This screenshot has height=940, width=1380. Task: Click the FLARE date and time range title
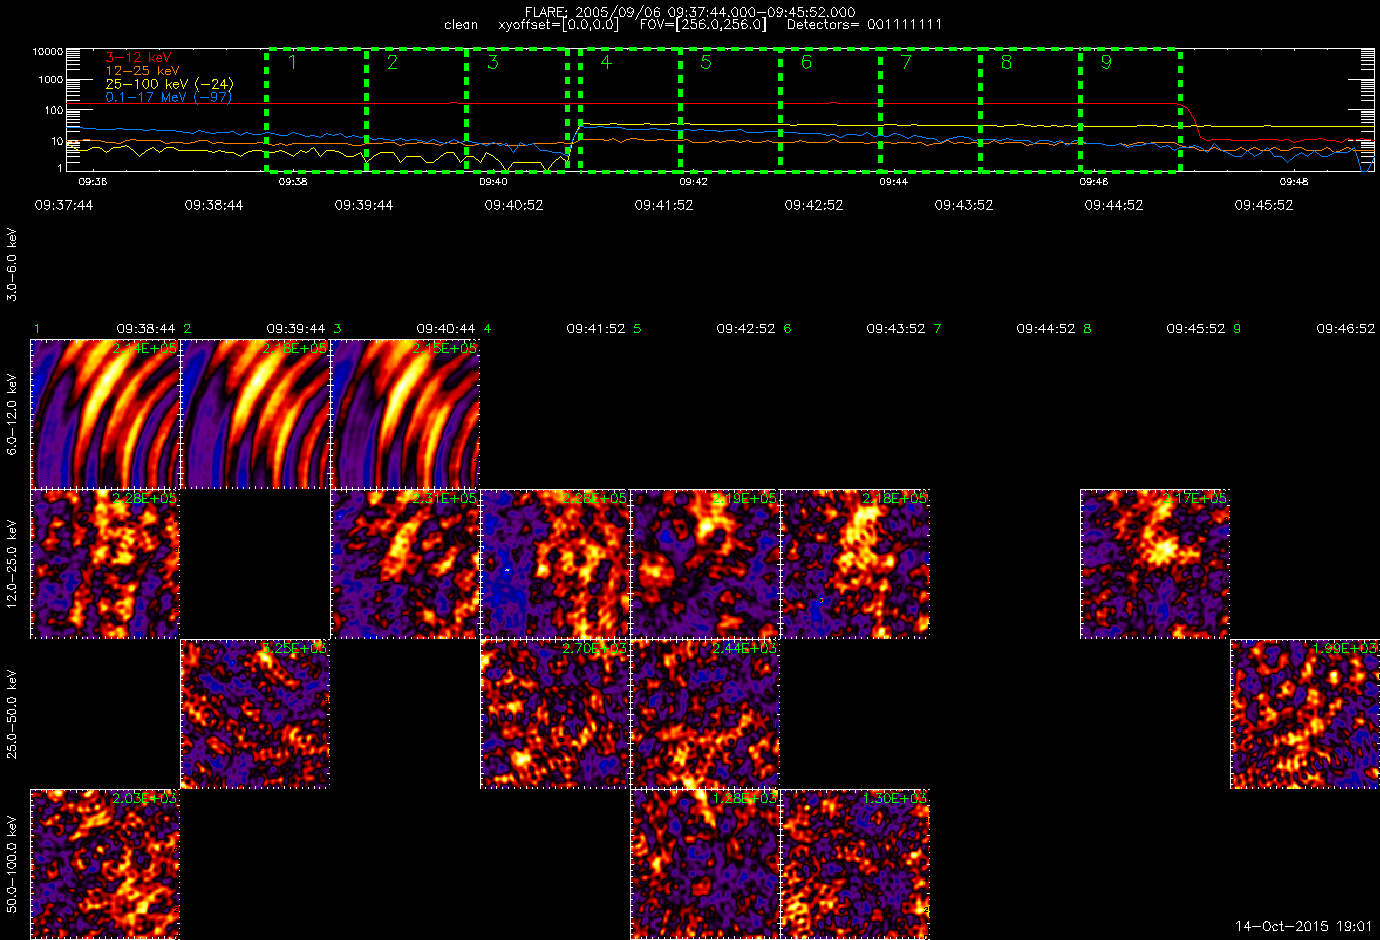pyautogui.click(x=690, y=12)
